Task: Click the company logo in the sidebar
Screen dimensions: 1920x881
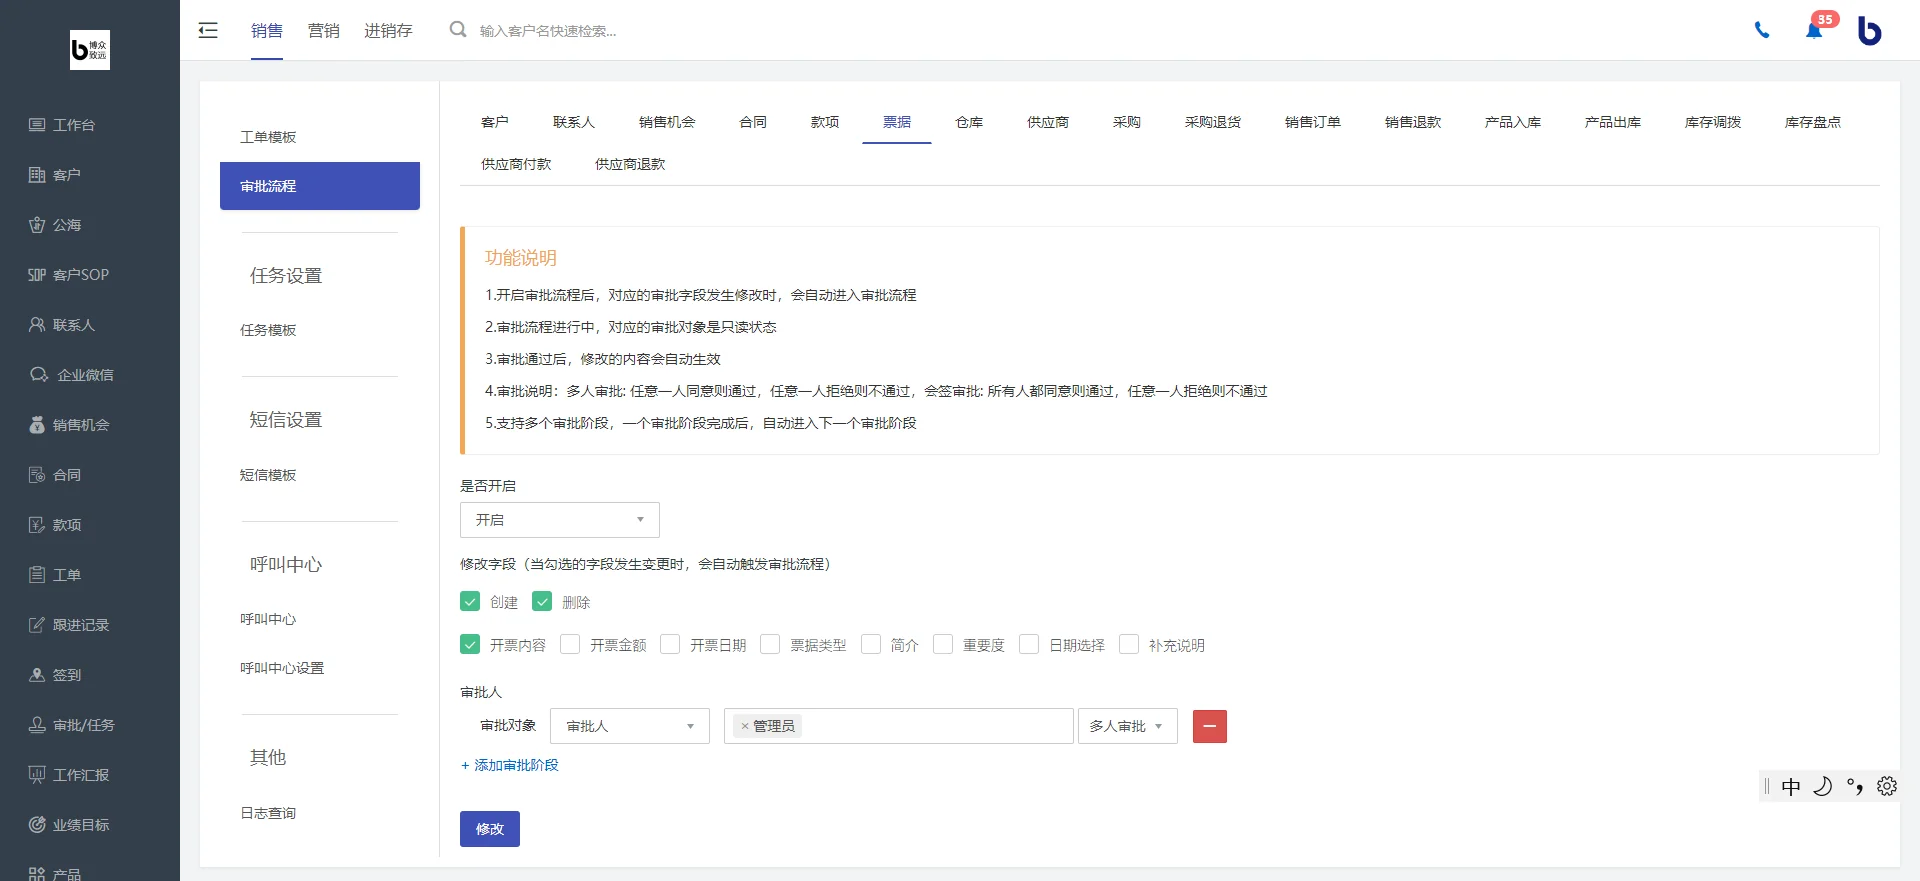Action: 90,49
